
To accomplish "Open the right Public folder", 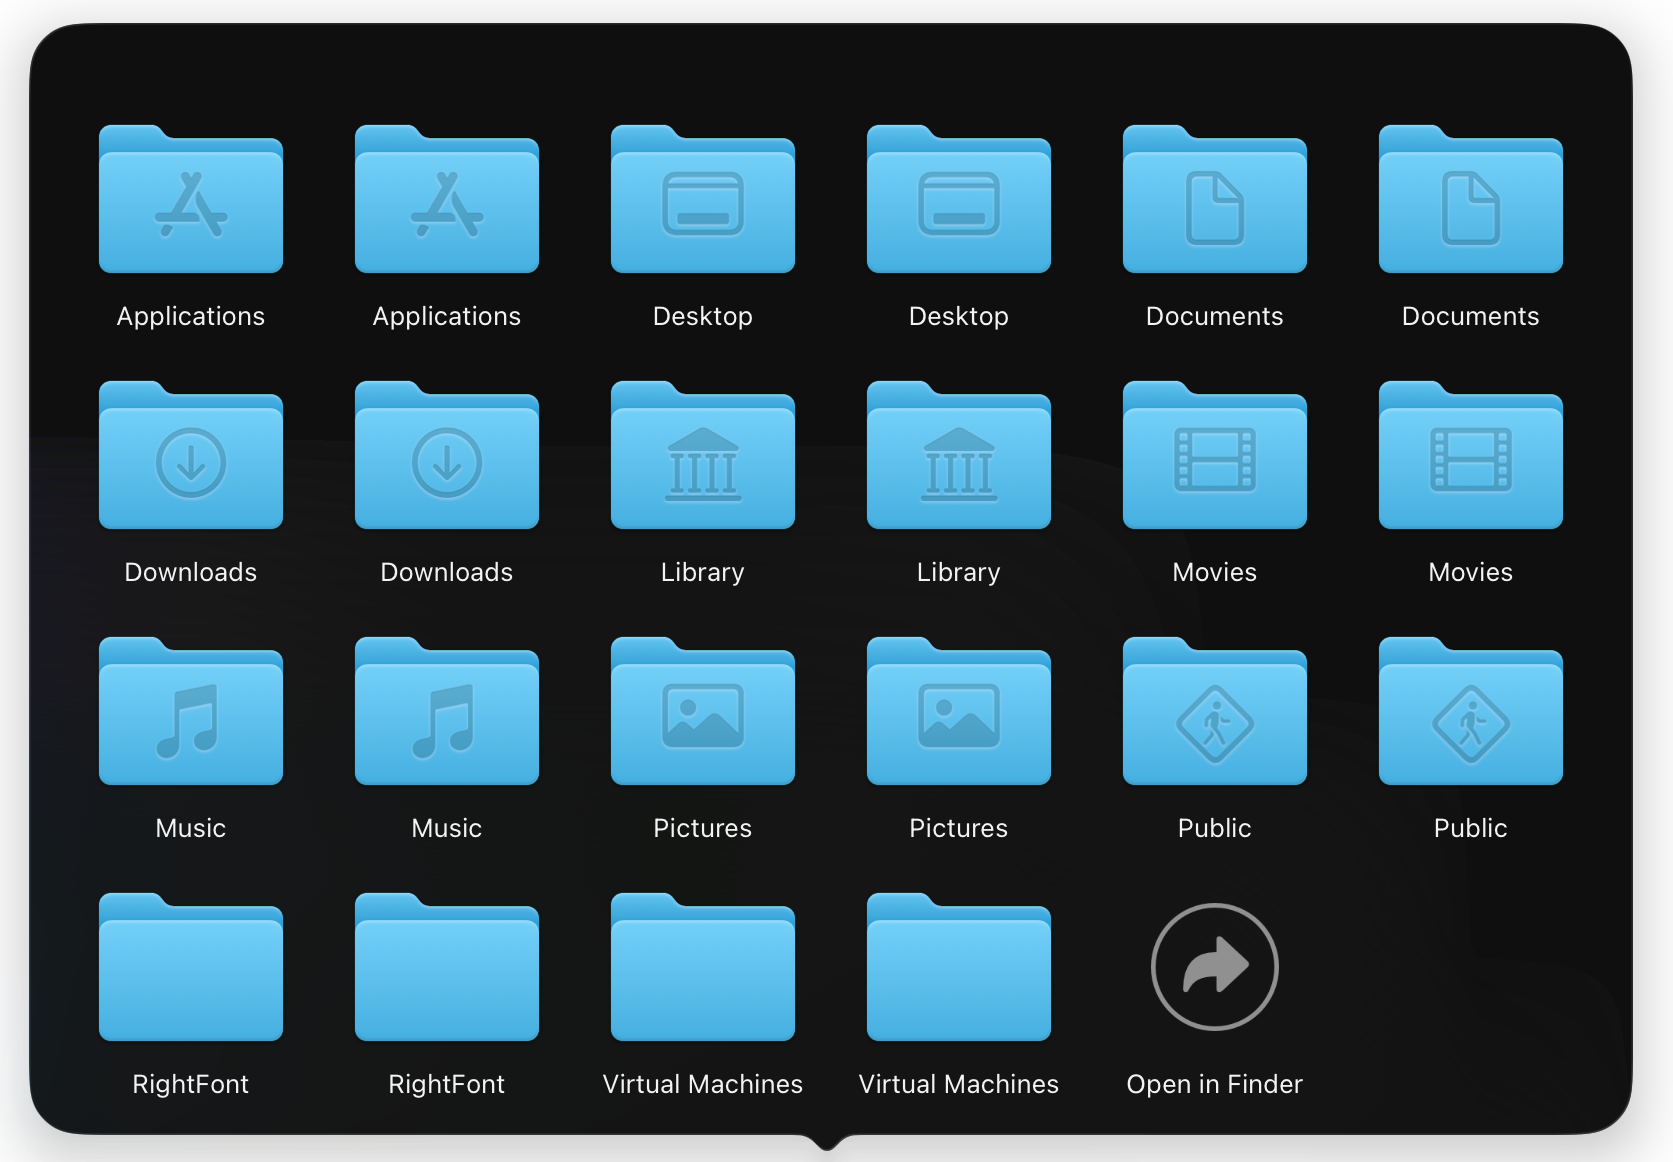I will [x=1471, y=711].
